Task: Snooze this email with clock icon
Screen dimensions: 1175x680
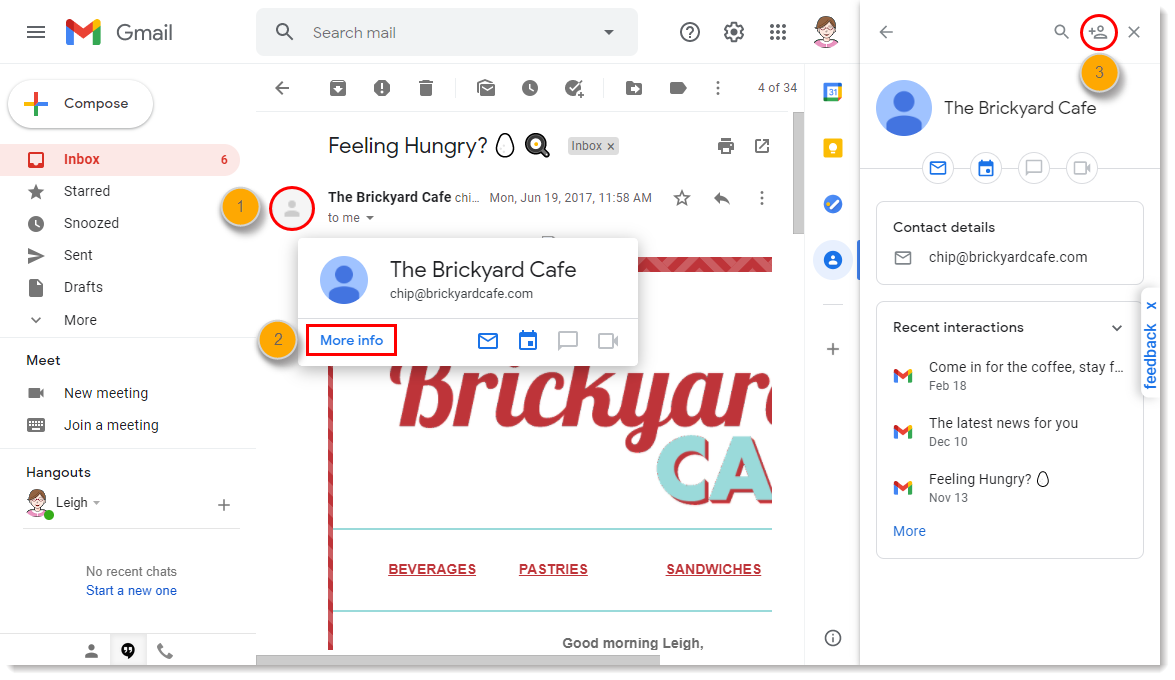Action: click(x=530, y=88)
